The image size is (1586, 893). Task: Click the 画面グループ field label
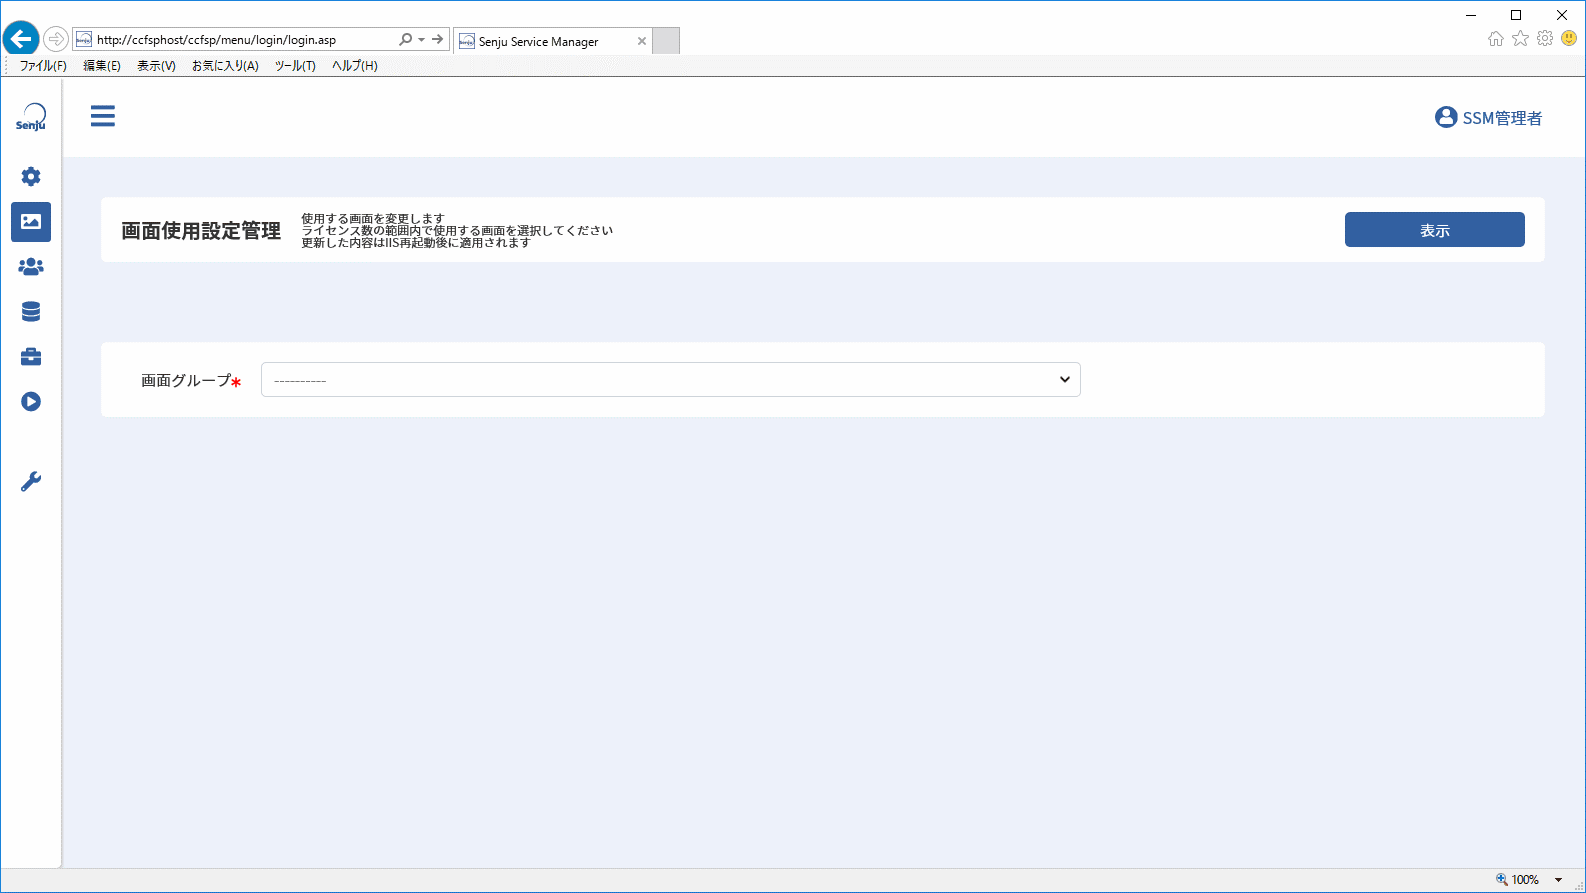point(186,381)
